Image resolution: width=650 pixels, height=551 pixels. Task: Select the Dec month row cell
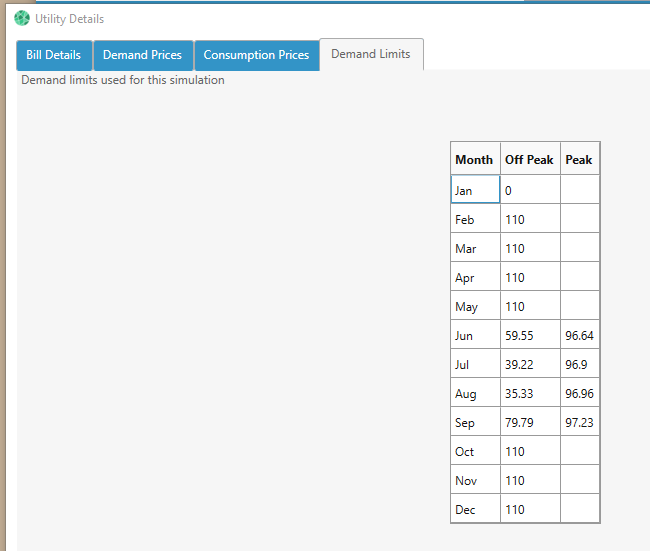[475, 510]
